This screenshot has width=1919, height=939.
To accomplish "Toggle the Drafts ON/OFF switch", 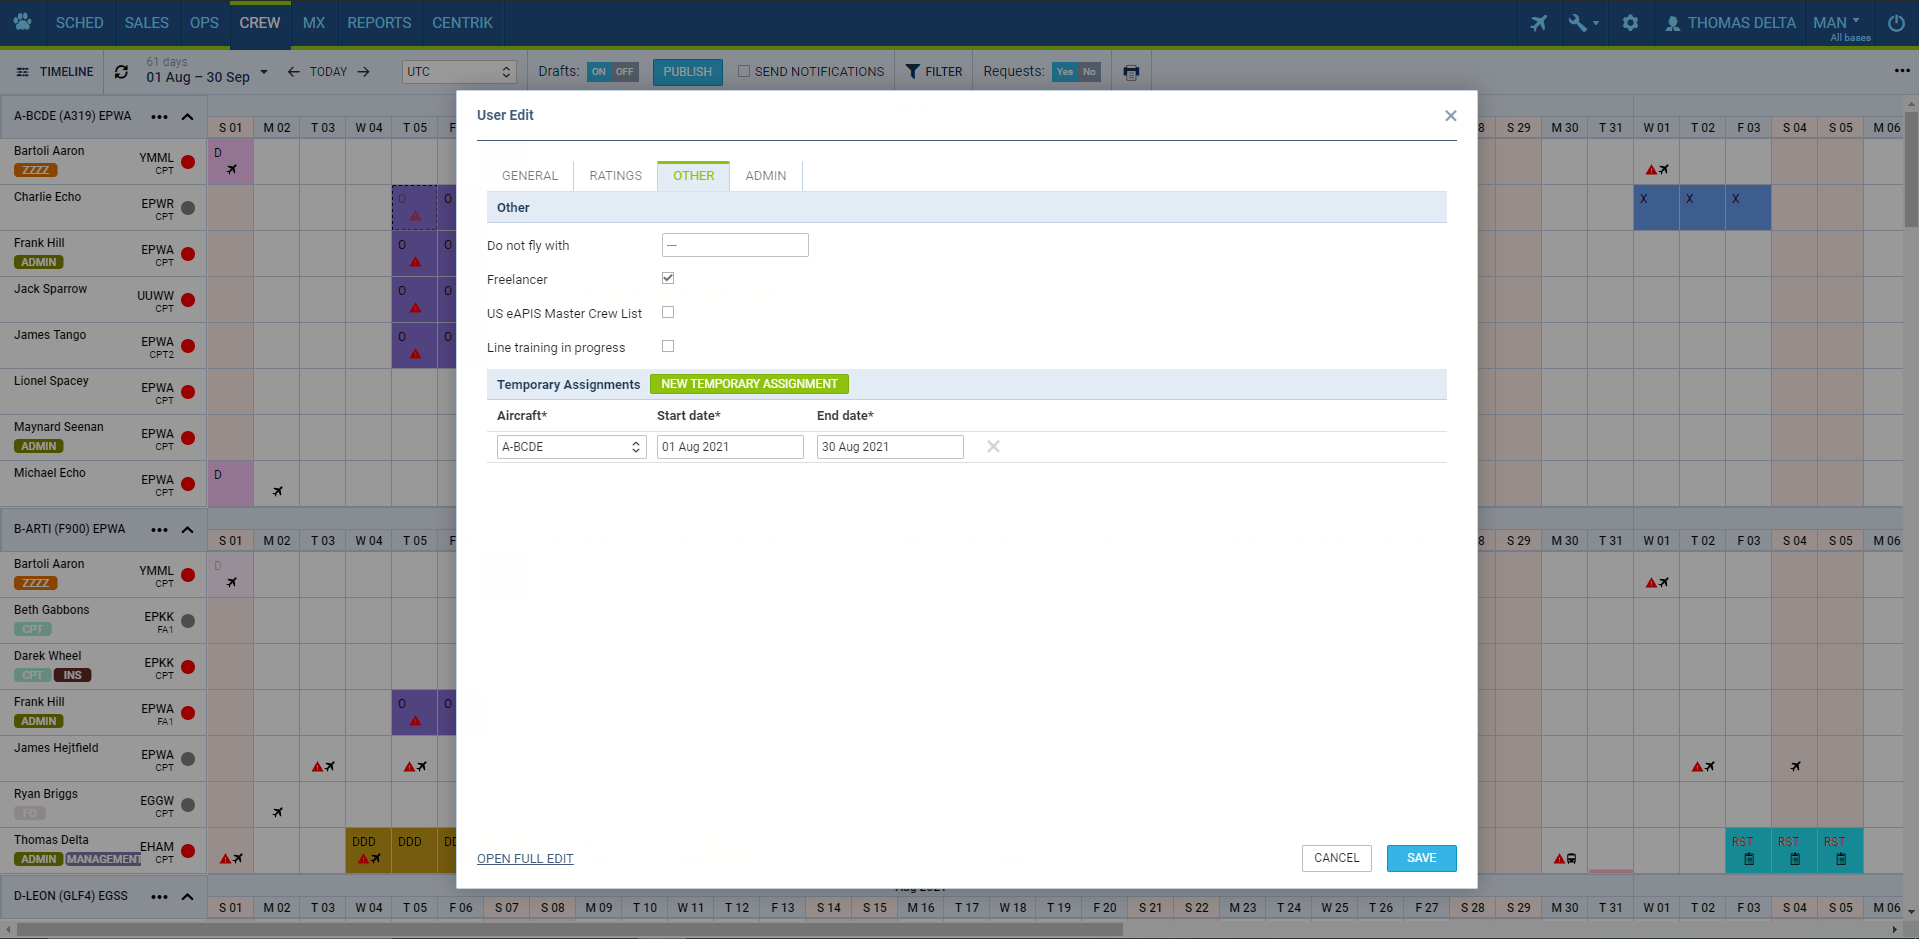I will pyautogui.click(x=612, y=72).
